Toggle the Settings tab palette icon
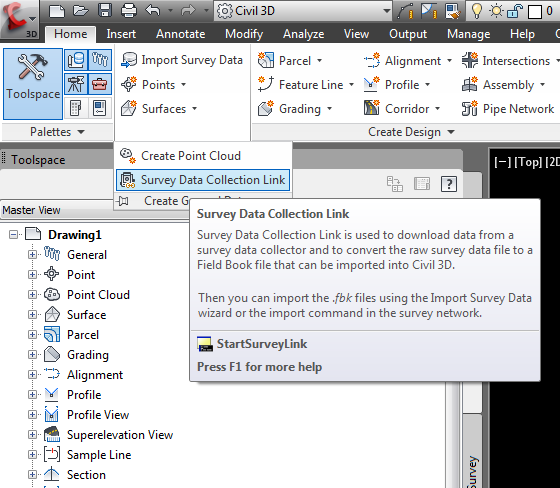Screen dimensions: 560x488 tap(100, 60)
